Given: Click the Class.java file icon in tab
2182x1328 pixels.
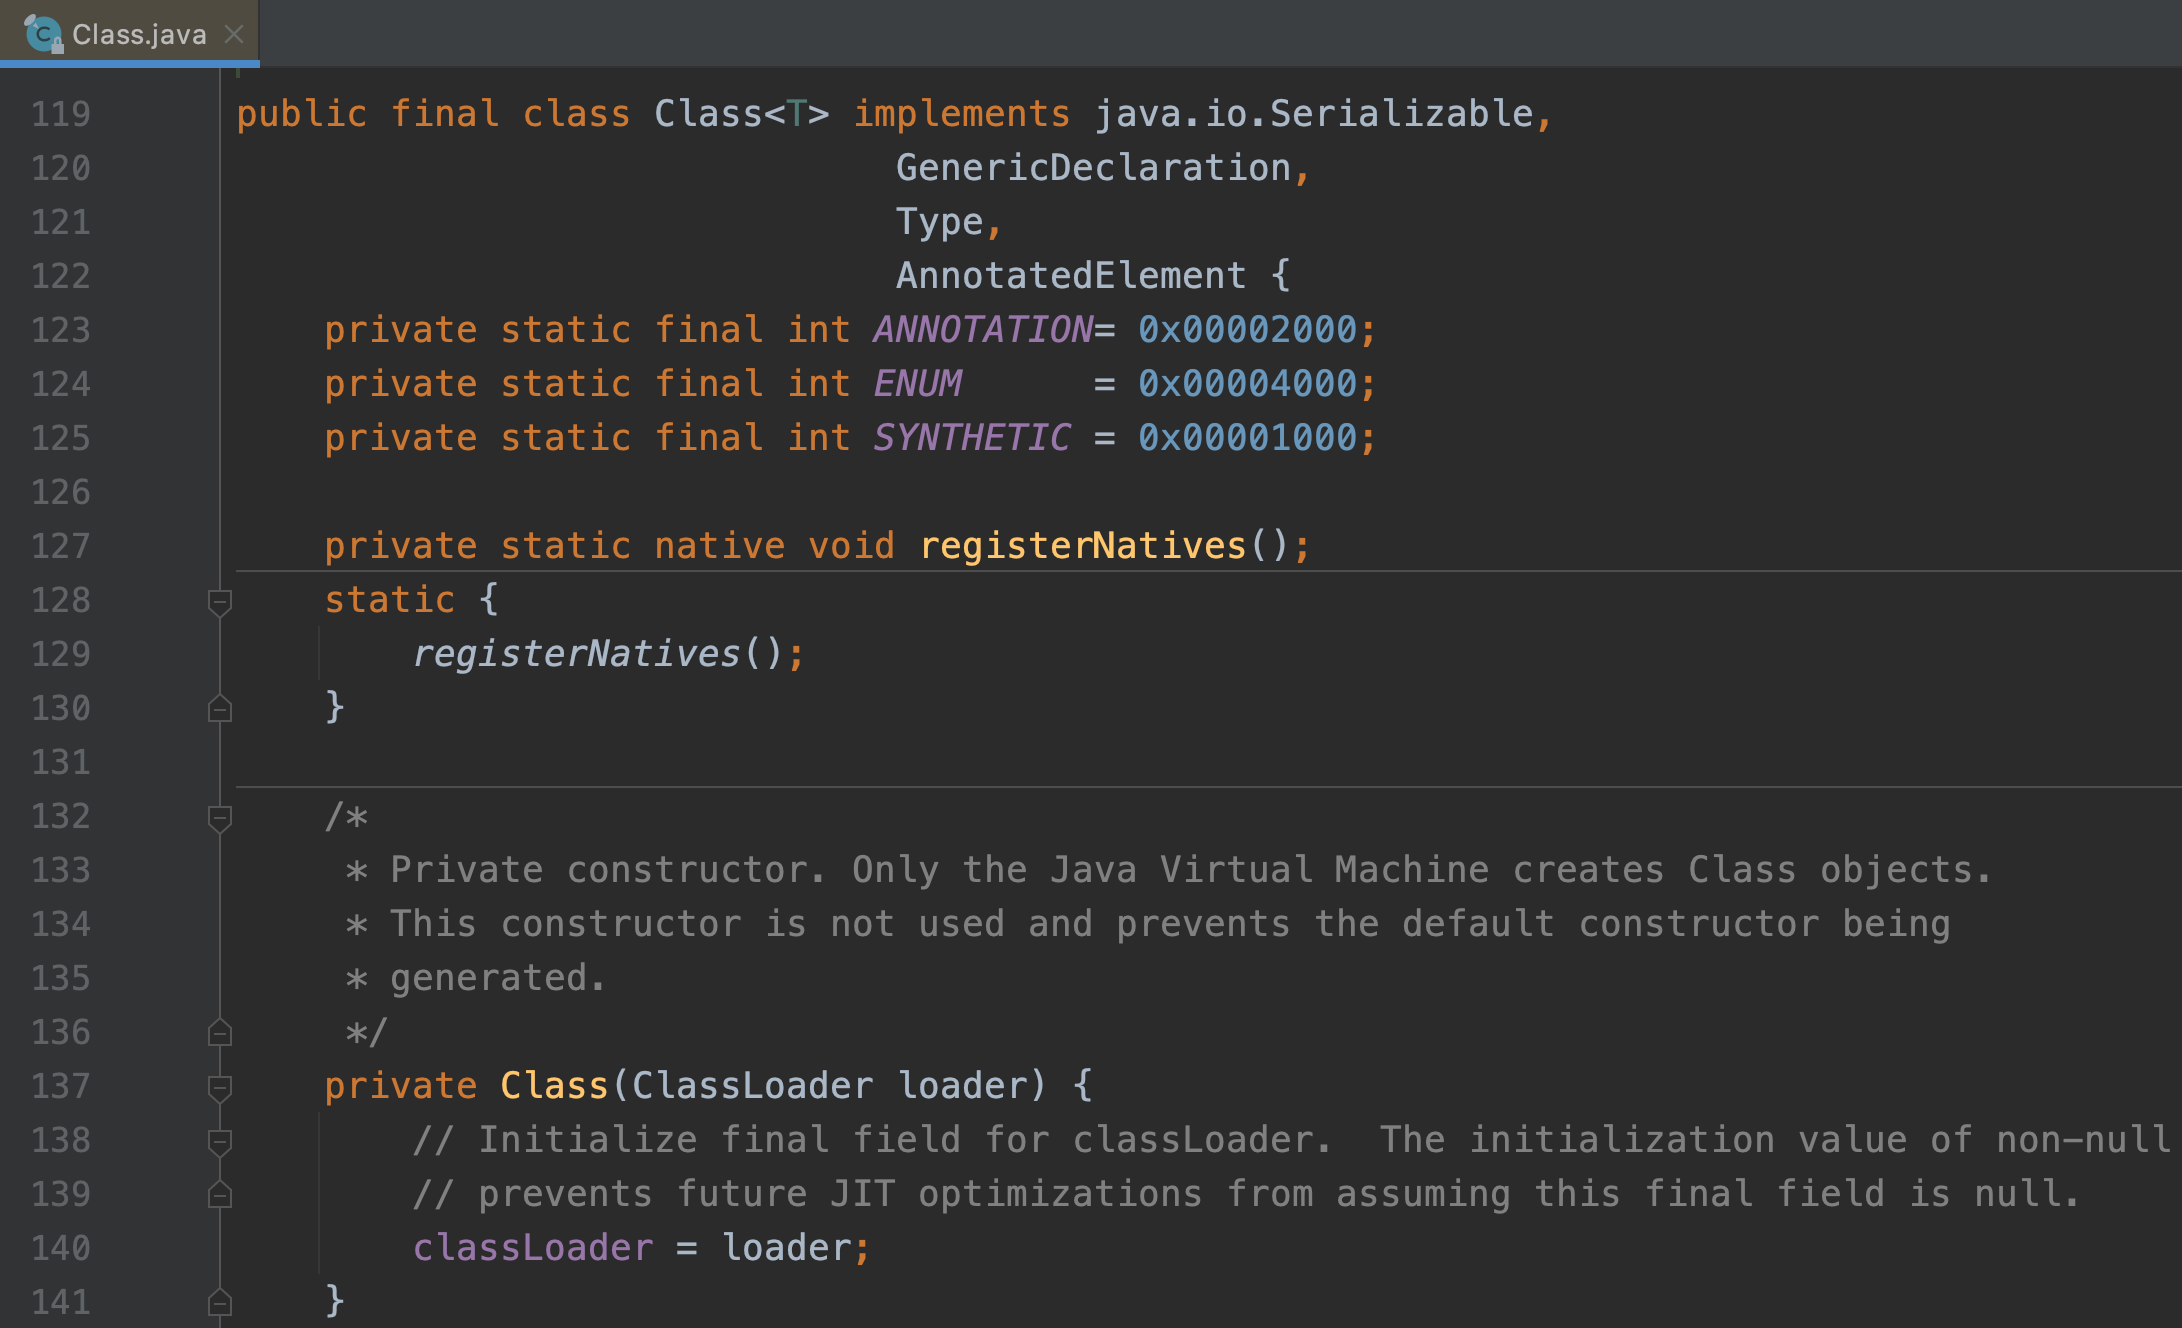Looking at the screenshot, I should [x=42, y=34].
